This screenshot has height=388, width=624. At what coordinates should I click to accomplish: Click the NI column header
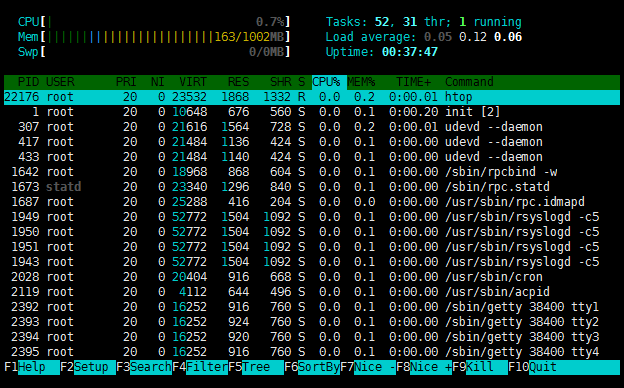[x=158, y=82]
